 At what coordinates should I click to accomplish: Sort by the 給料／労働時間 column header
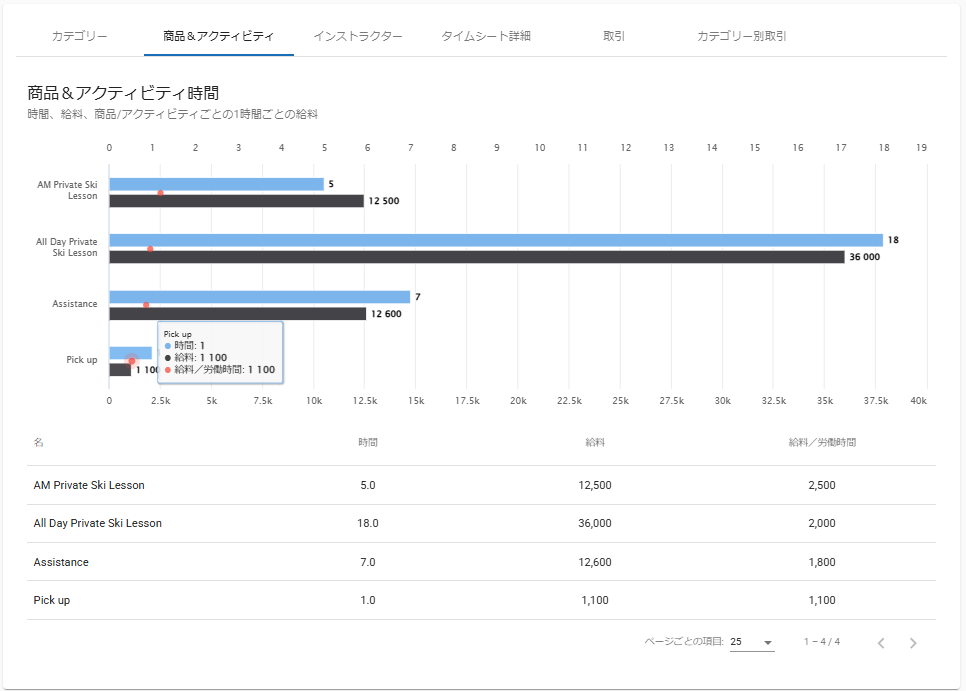click(822, 442)
